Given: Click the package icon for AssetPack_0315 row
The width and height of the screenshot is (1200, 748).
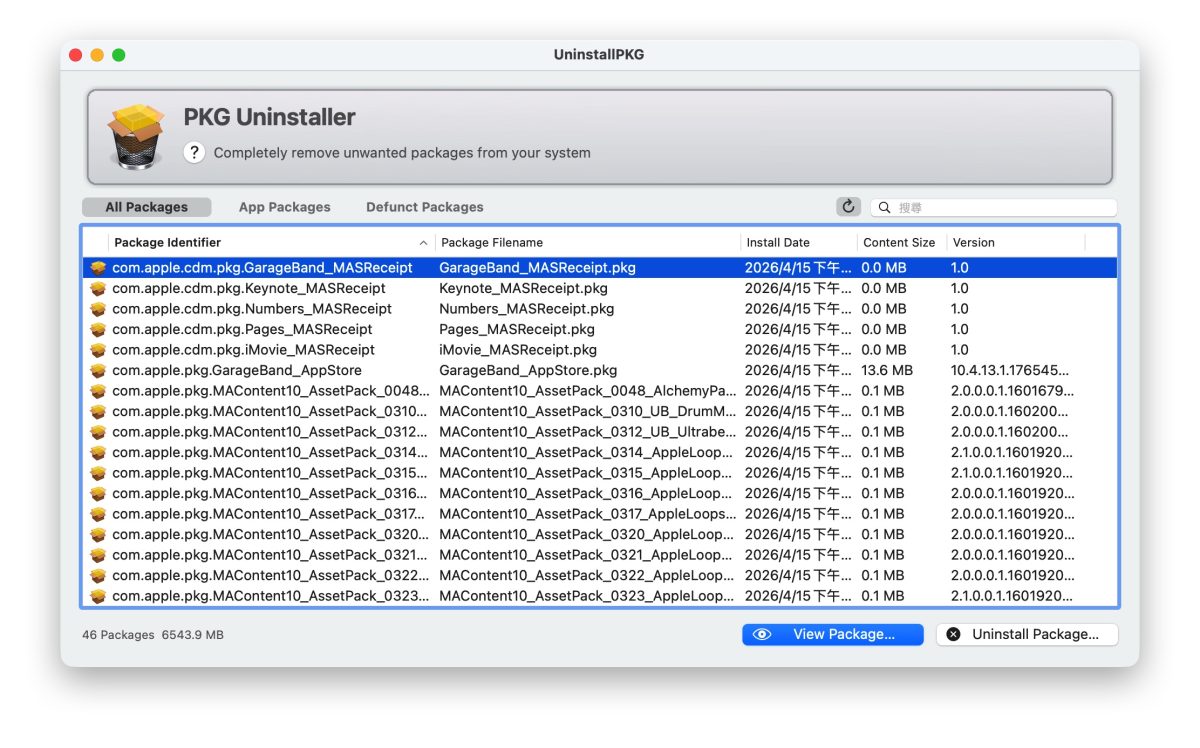Looking at the screenshot, I should [98, 473].
